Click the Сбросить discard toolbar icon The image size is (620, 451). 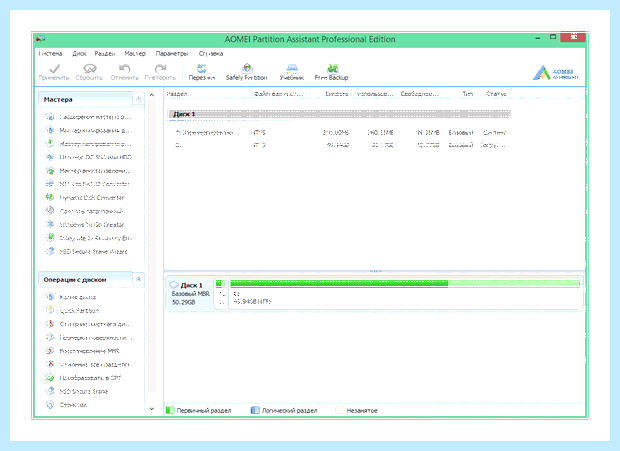[x=89, y=69]
